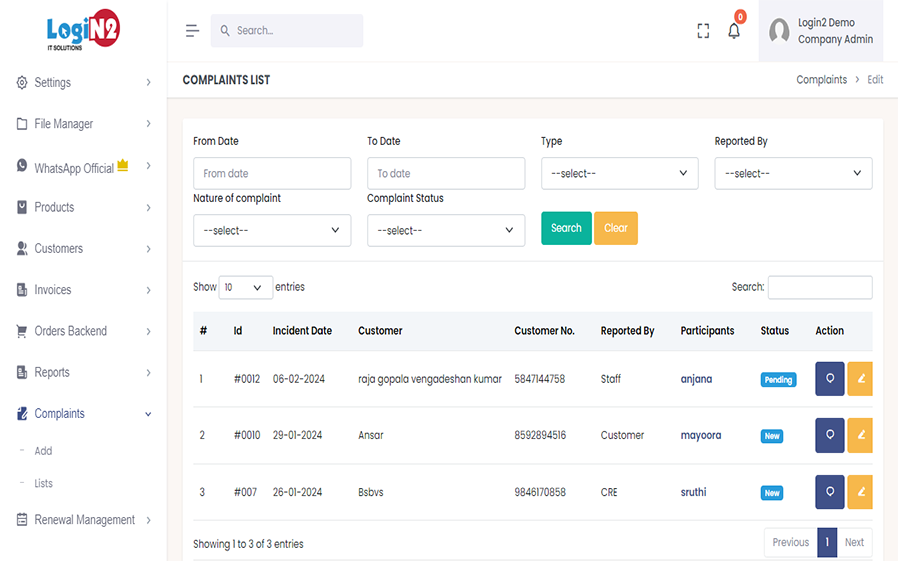Image resolution: width=898 pixels, height=561 pixels.
Task: Click the green Search button
Action: 566,228
